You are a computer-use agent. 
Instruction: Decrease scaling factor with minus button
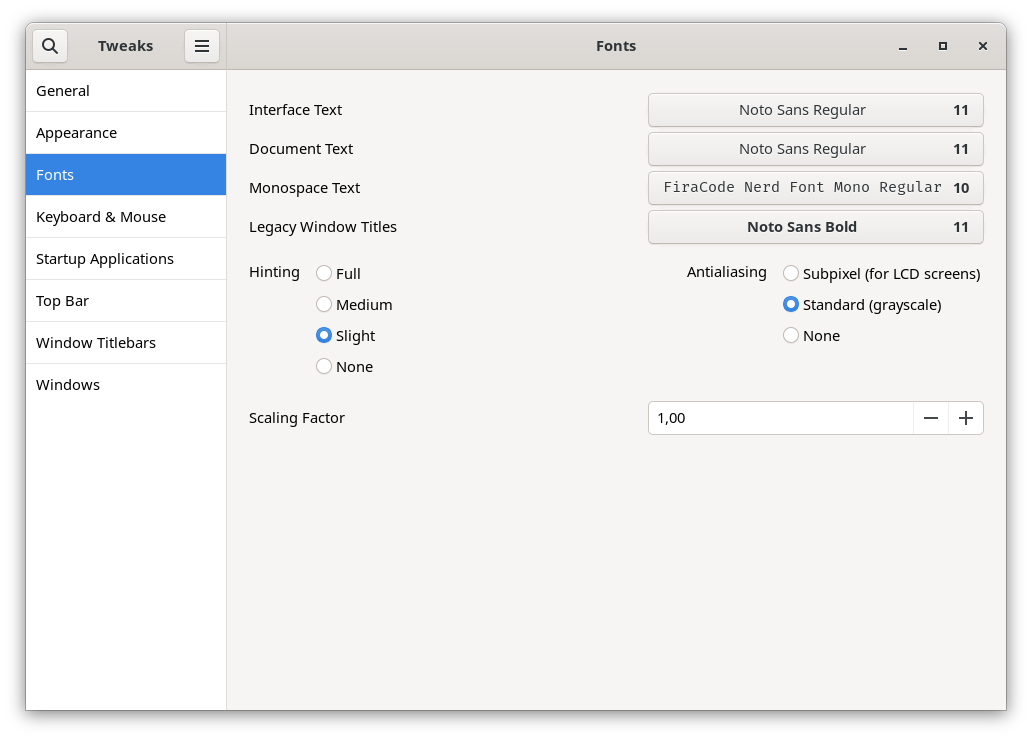point(931,418)
